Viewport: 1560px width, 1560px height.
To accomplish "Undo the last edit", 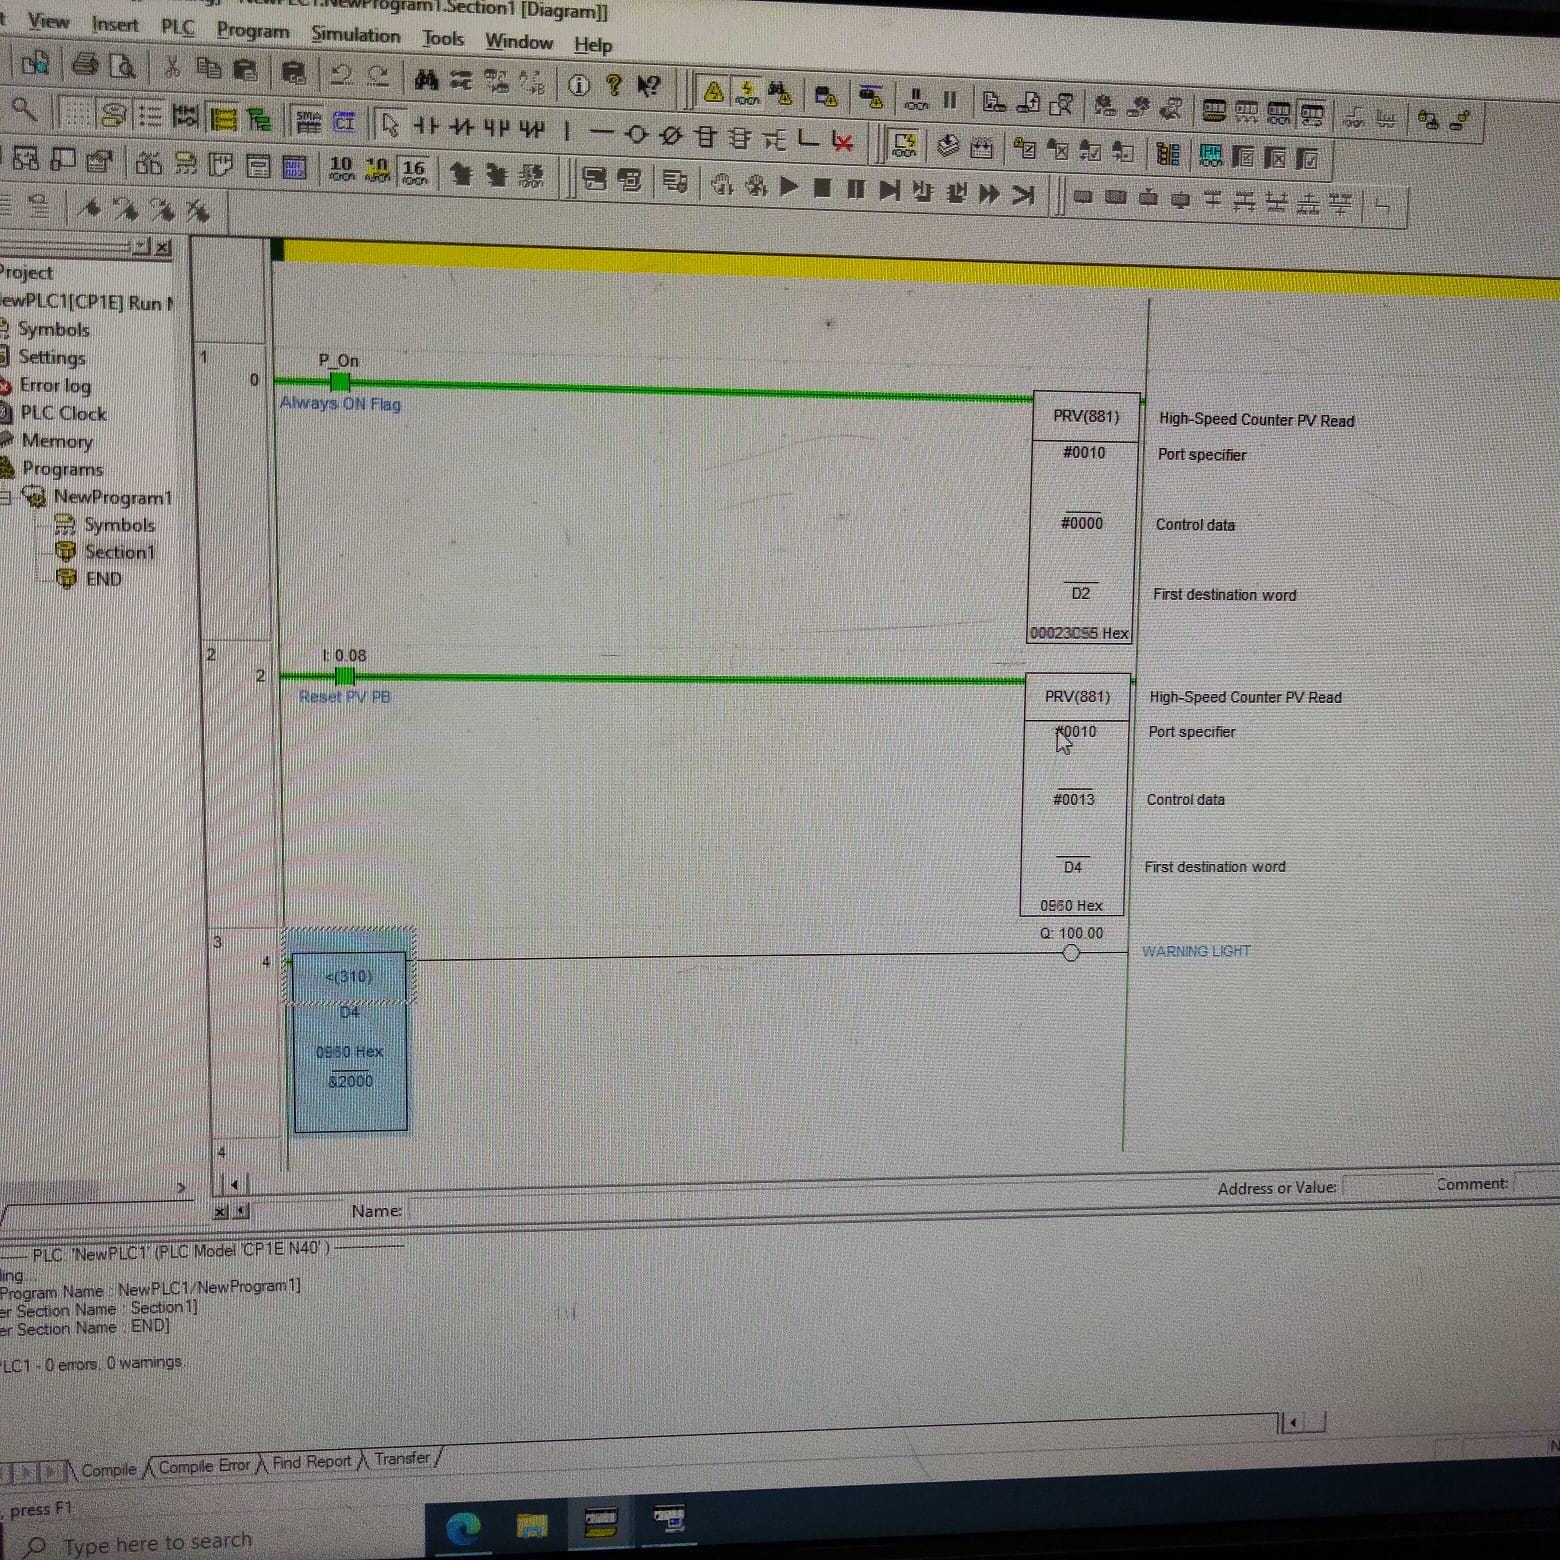I will click(341, 73).
